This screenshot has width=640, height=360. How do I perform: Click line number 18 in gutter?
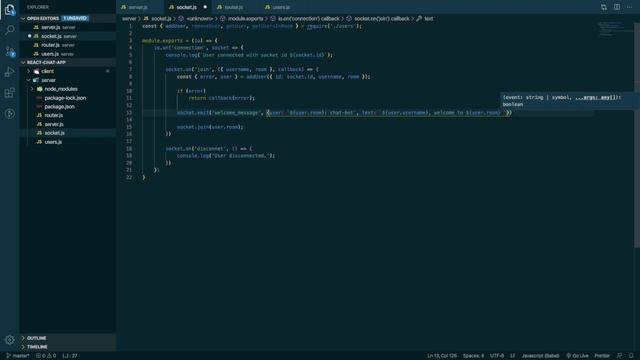(x=129, y=148)
